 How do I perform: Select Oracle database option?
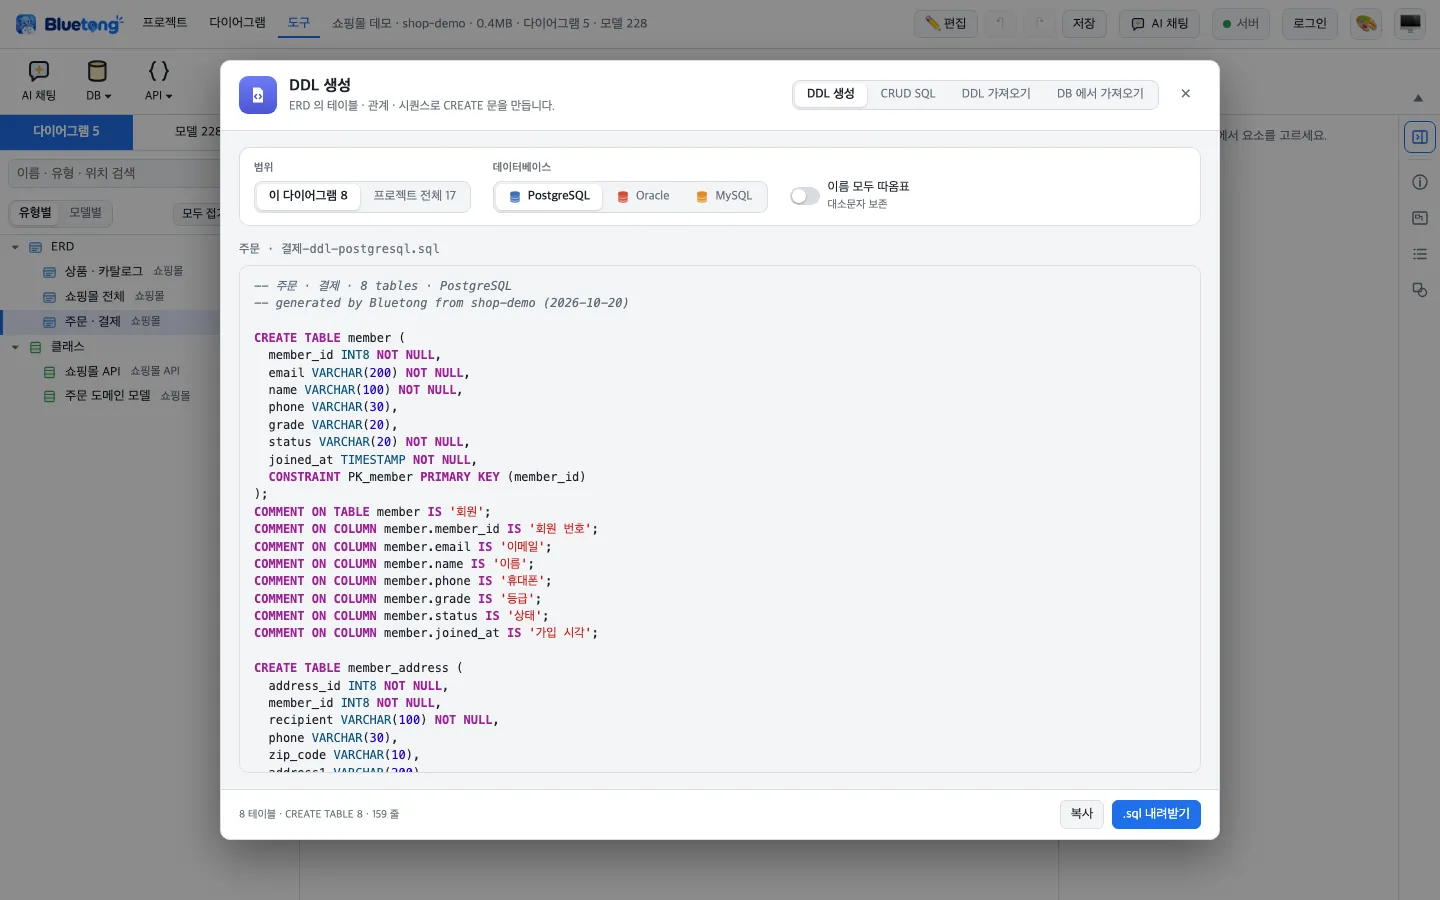(643, 196)
